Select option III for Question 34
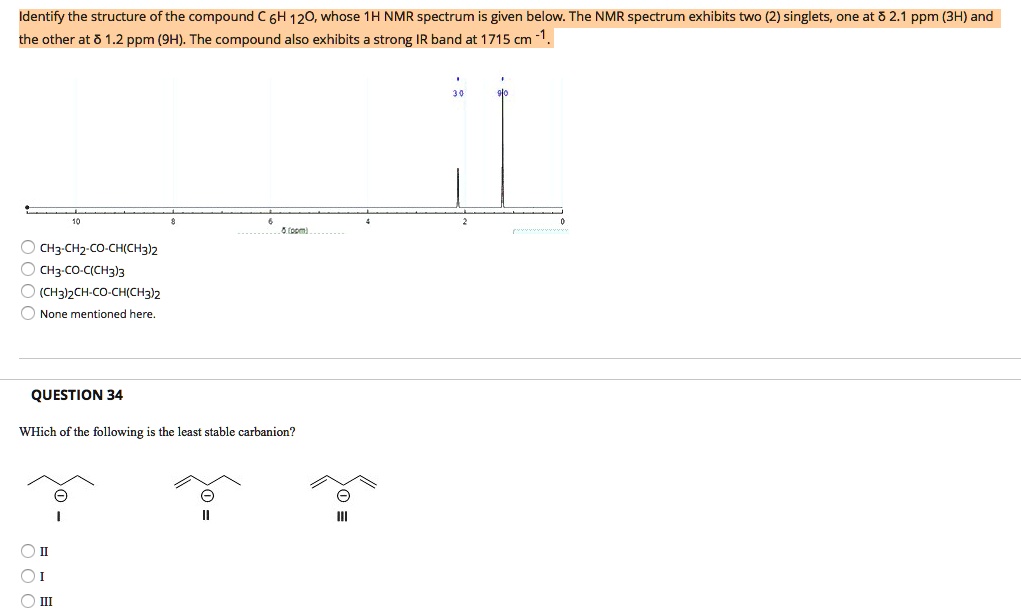Screen dimensions: 1021x616 [27, 601]
